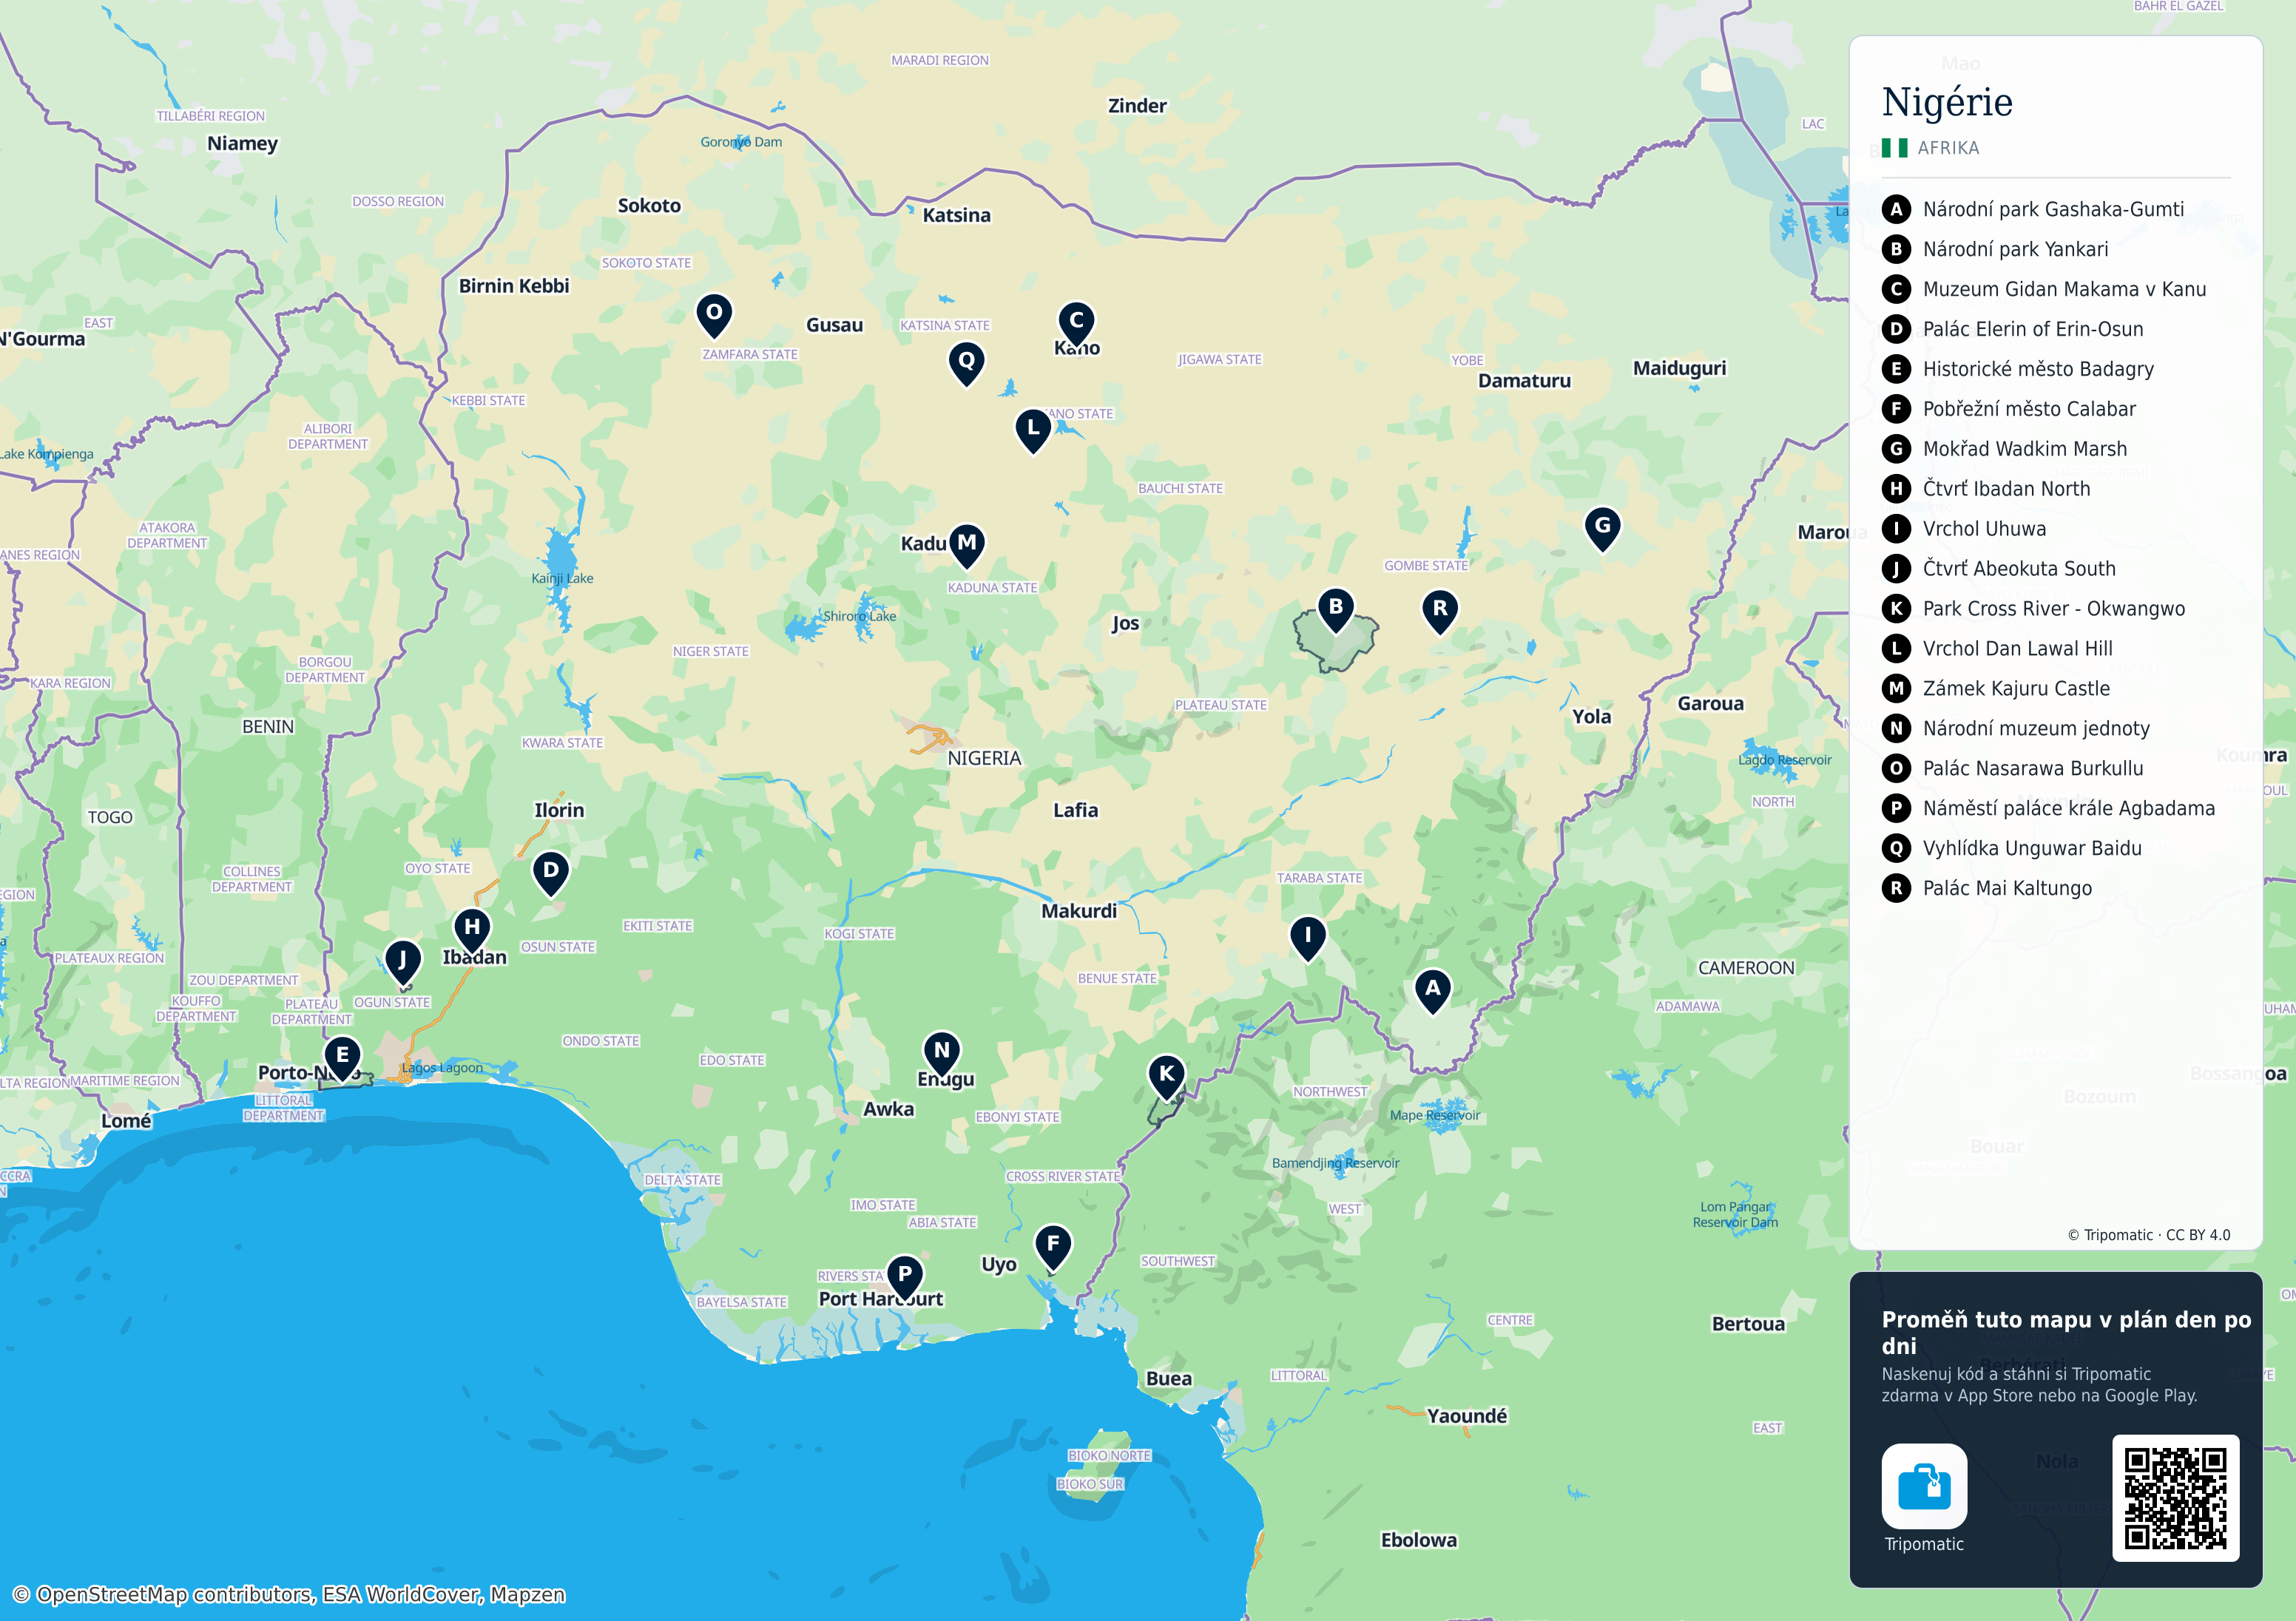
Task: Click the Makurdi city label
Action: click(1079, 911)
